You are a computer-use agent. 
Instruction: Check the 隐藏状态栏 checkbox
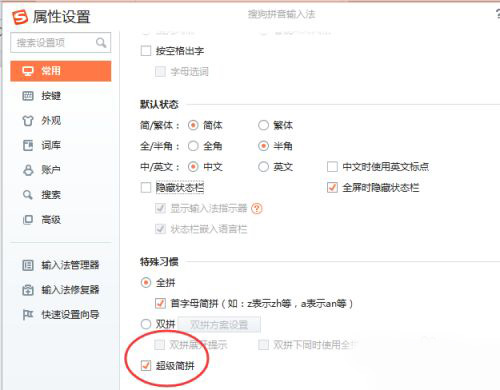coord(146,188)
